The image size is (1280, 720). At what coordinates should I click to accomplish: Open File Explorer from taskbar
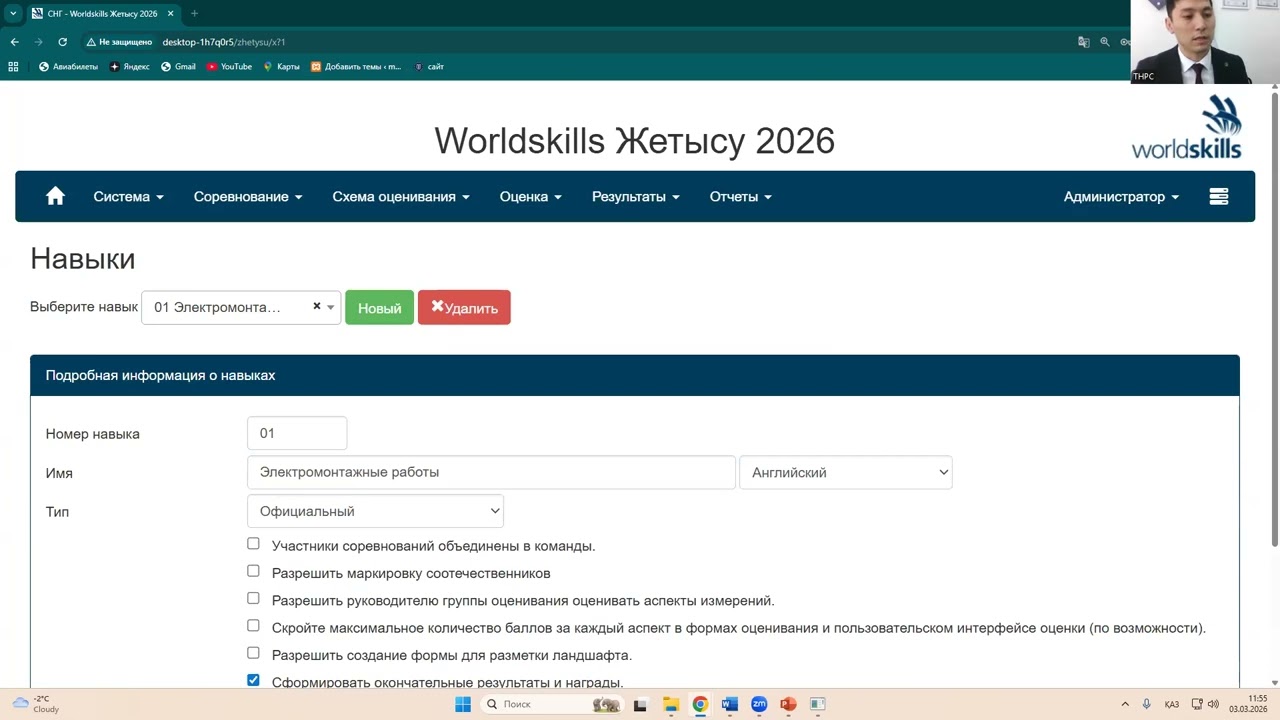tap(671, 704)
